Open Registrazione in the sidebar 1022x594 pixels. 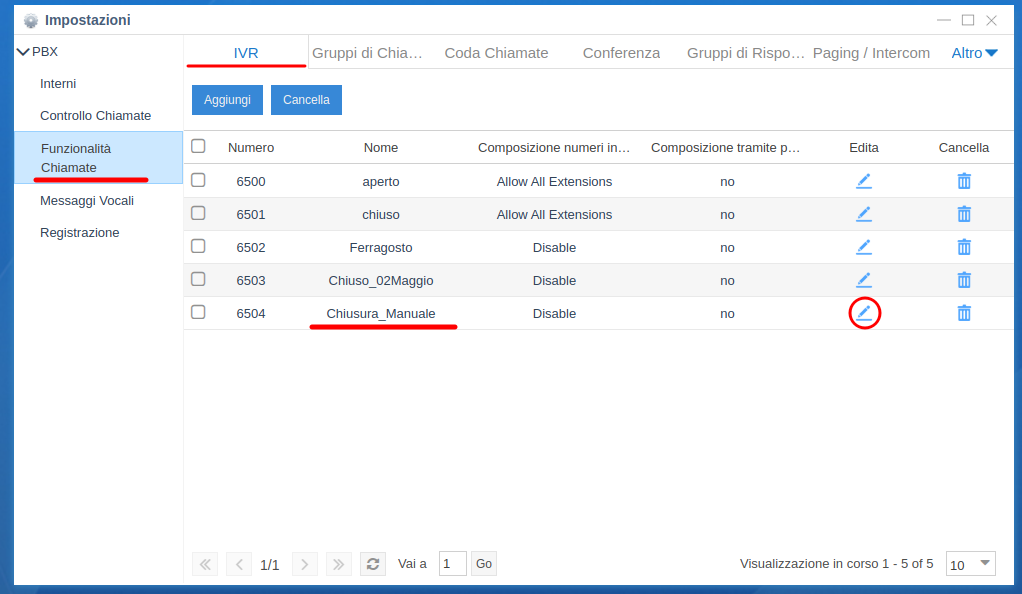pos(80,233)
